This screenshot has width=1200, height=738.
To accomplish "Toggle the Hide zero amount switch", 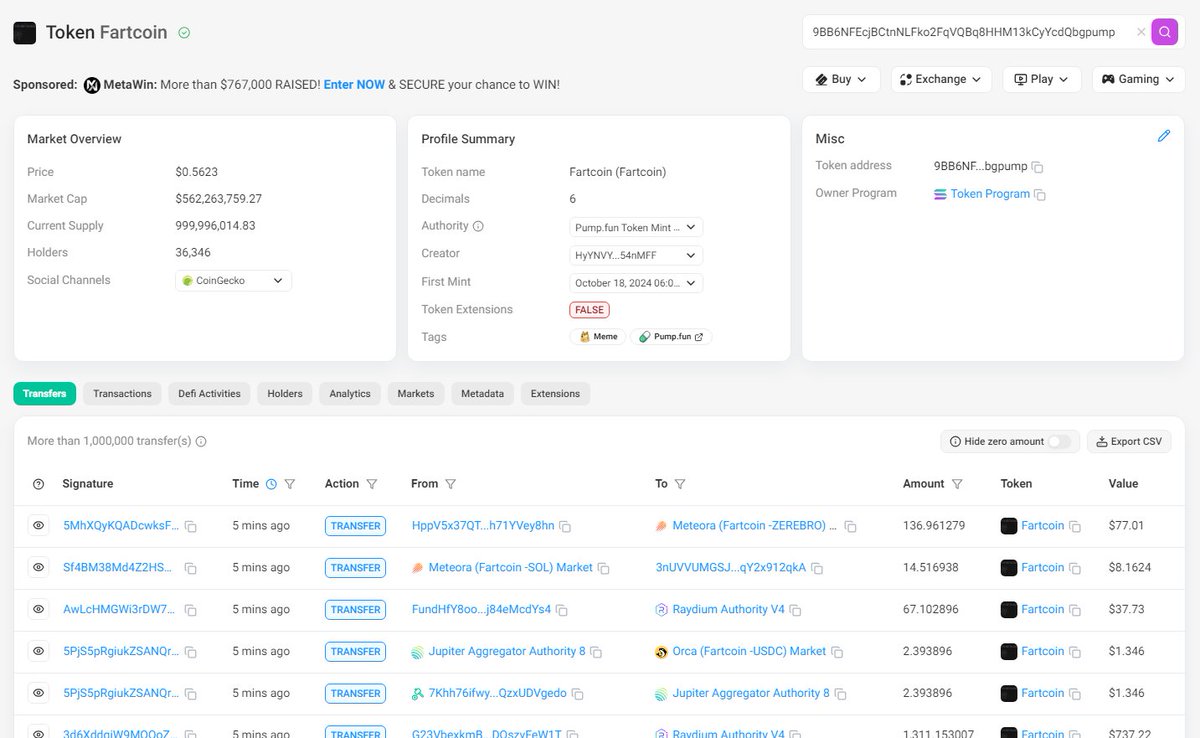I will click(x=1059, y=441).
